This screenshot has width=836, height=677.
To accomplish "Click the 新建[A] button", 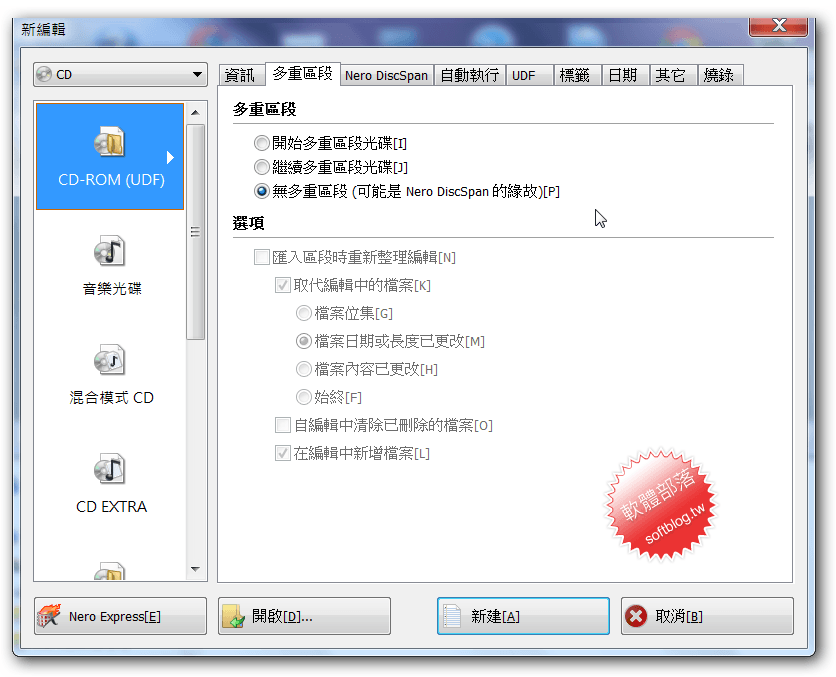I will [523, 616].
